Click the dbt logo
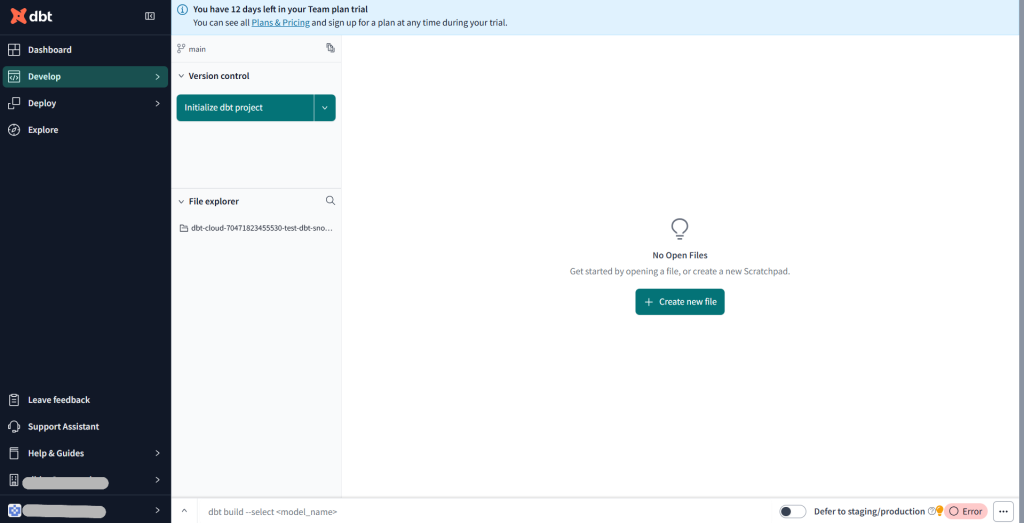1024x523 pixels. point(31,16)
